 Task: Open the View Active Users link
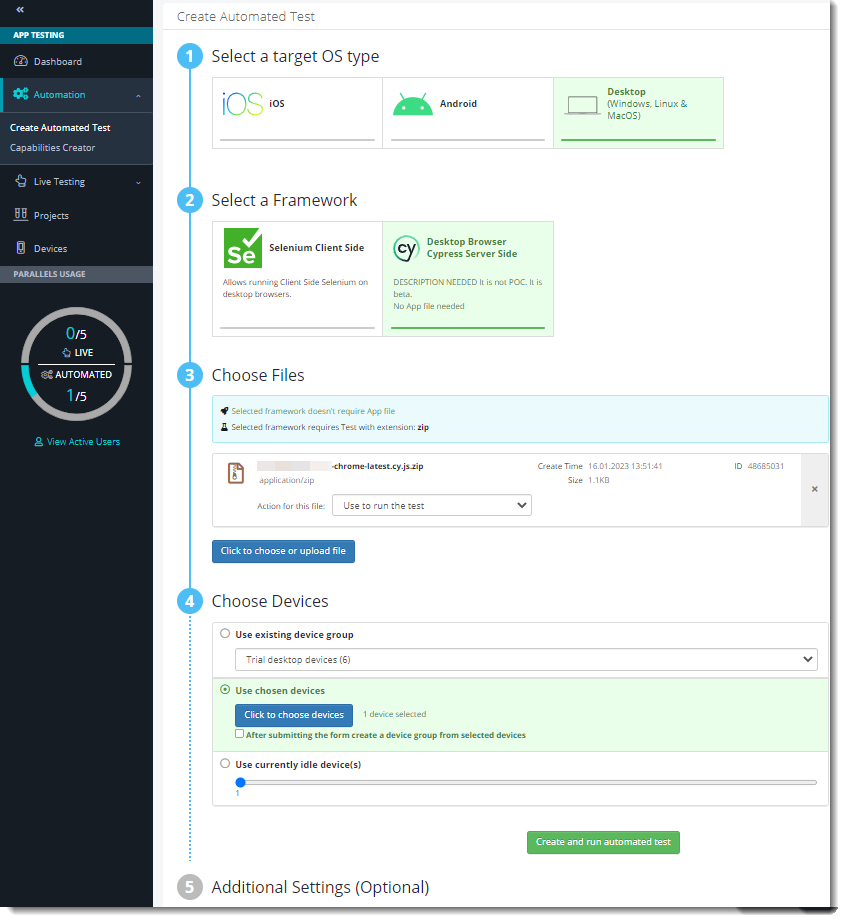click(x=76, y=441)
